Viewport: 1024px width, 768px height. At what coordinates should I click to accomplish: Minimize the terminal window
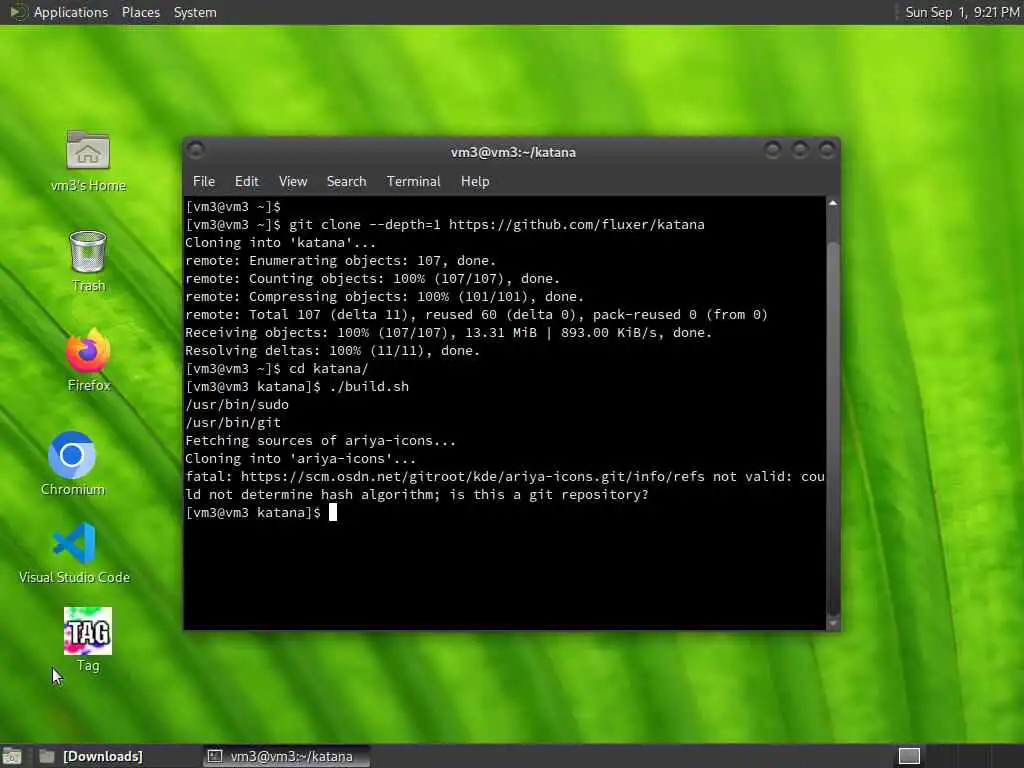773,151
